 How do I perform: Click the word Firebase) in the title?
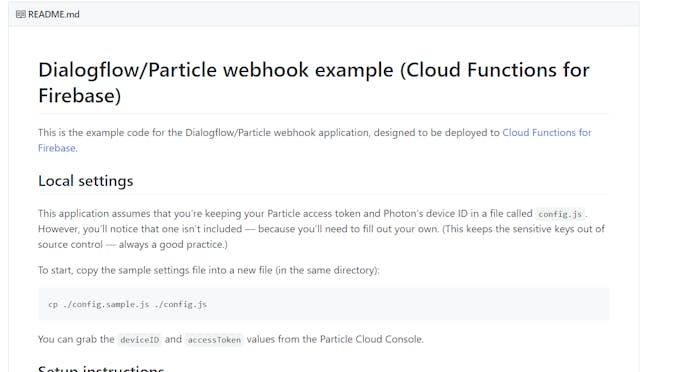point(79,96)
